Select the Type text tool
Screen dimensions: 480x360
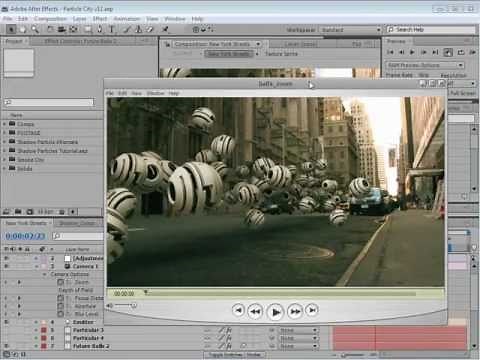click(112, 29)
